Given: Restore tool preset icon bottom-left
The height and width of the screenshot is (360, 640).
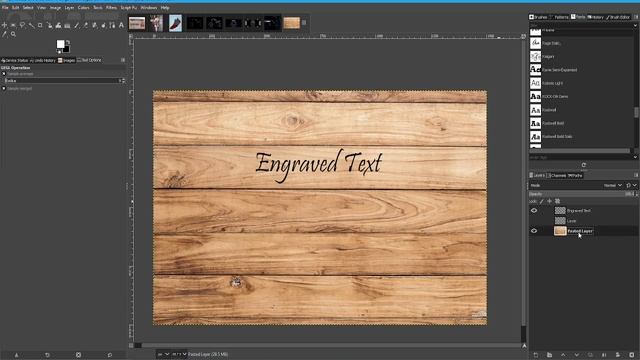Looking at the screenshot, I should click(x=47, y=355).
